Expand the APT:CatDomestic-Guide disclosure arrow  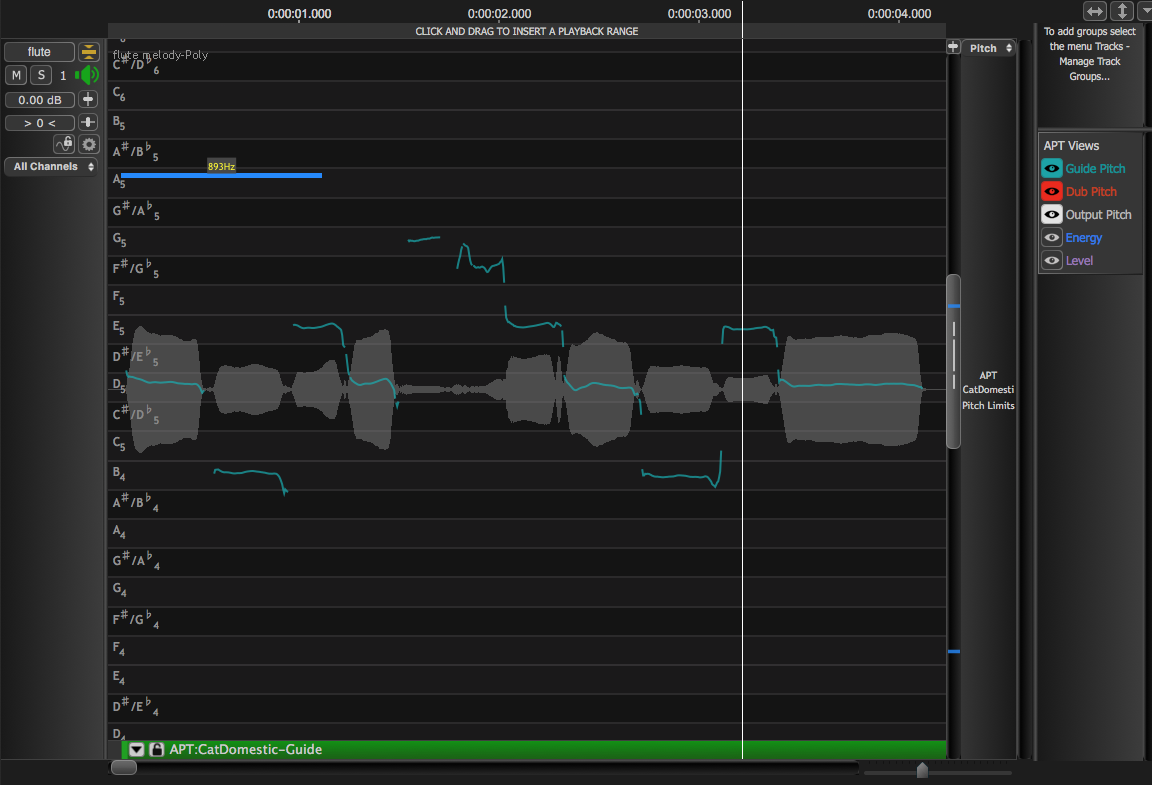(x=137, y=749)
